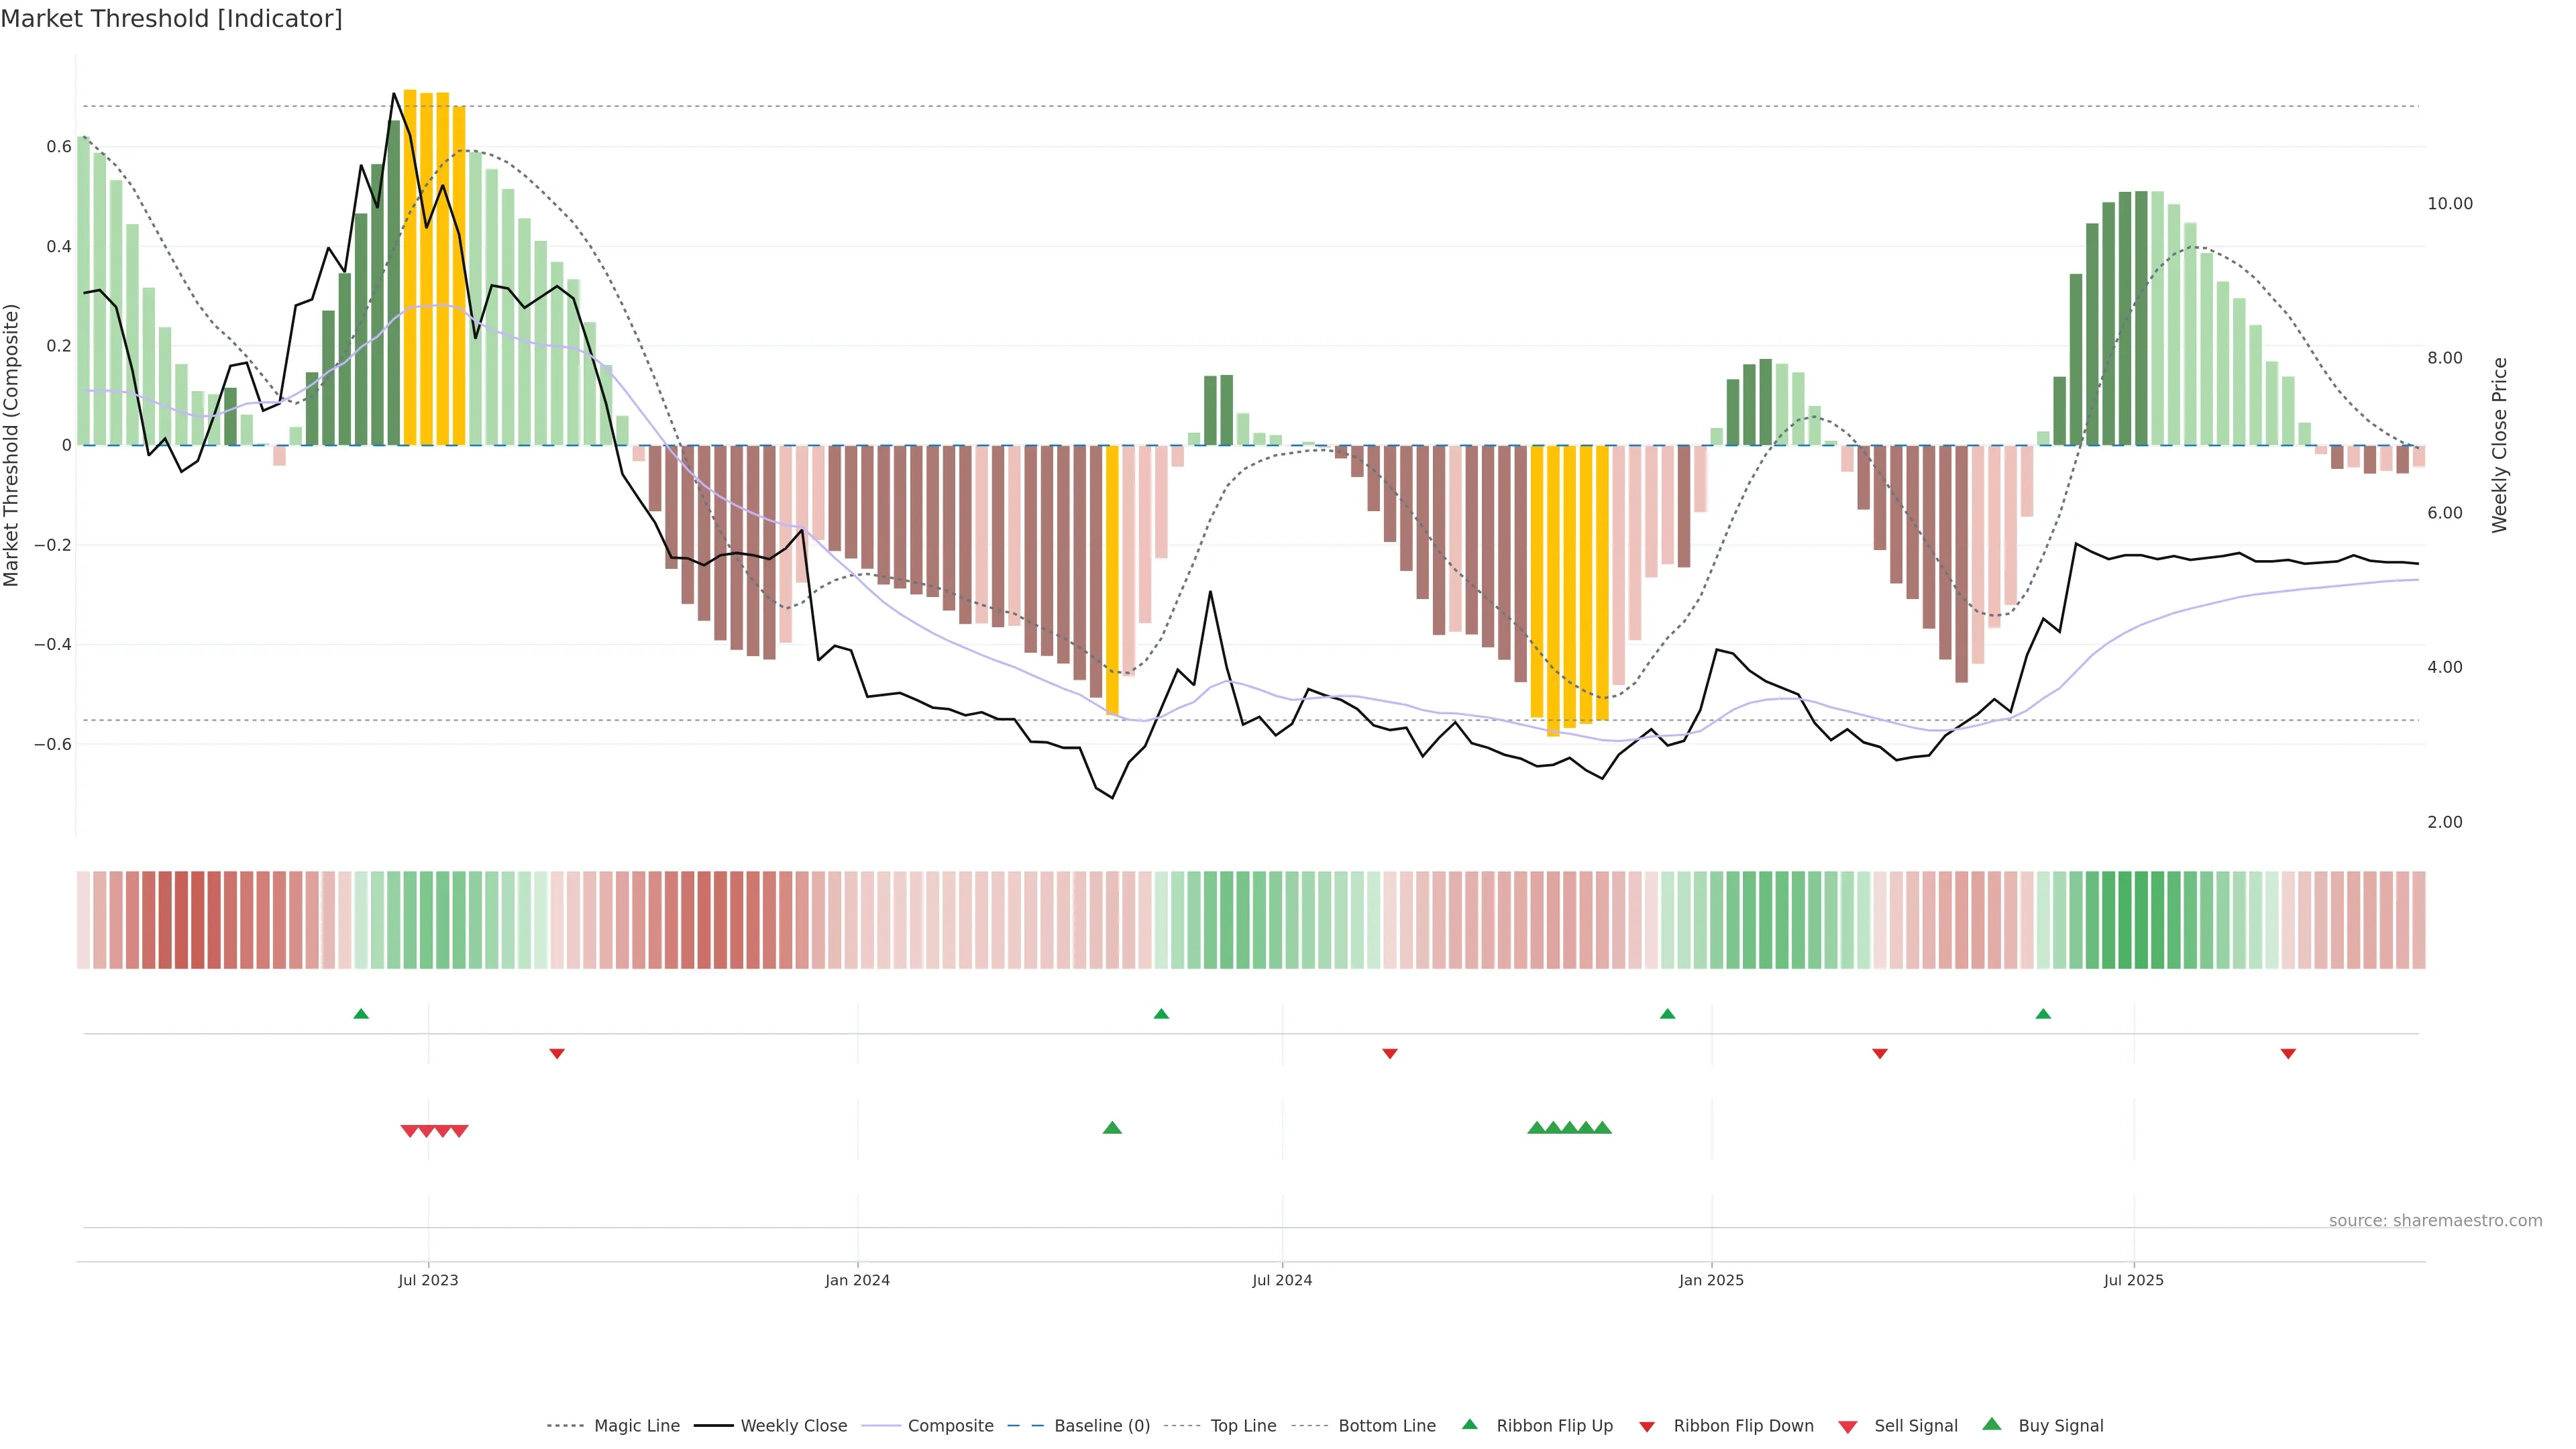
Task: Click the Ribbon Flip Up legend triangle icon
Action: point(1469,1424)
